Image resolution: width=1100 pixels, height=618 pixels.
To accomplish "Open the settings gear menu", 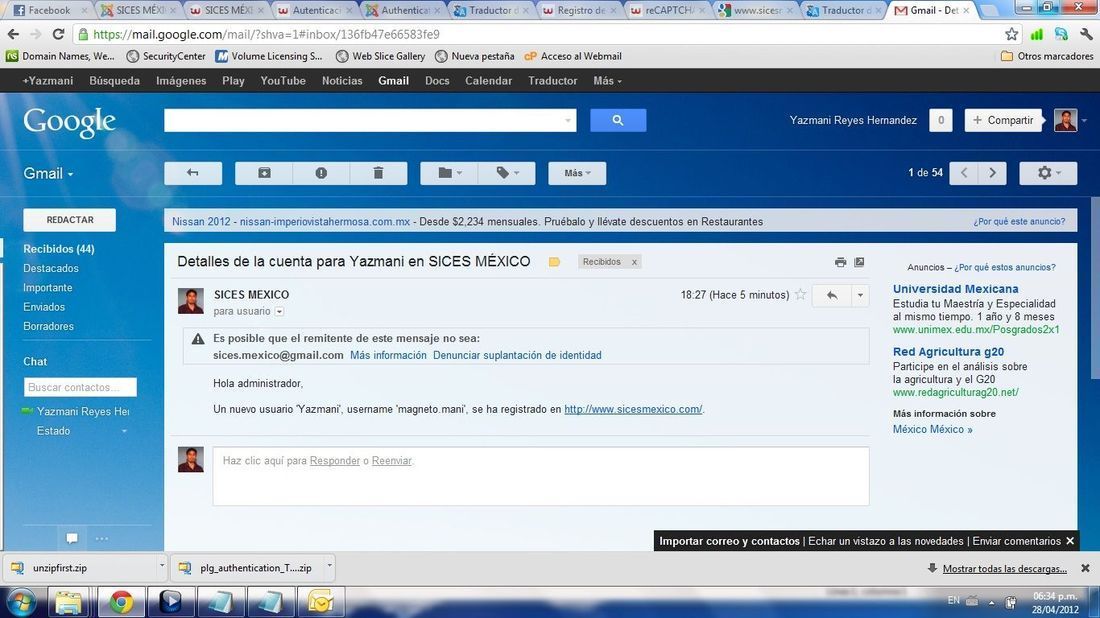I will (x=1048, y=173).
